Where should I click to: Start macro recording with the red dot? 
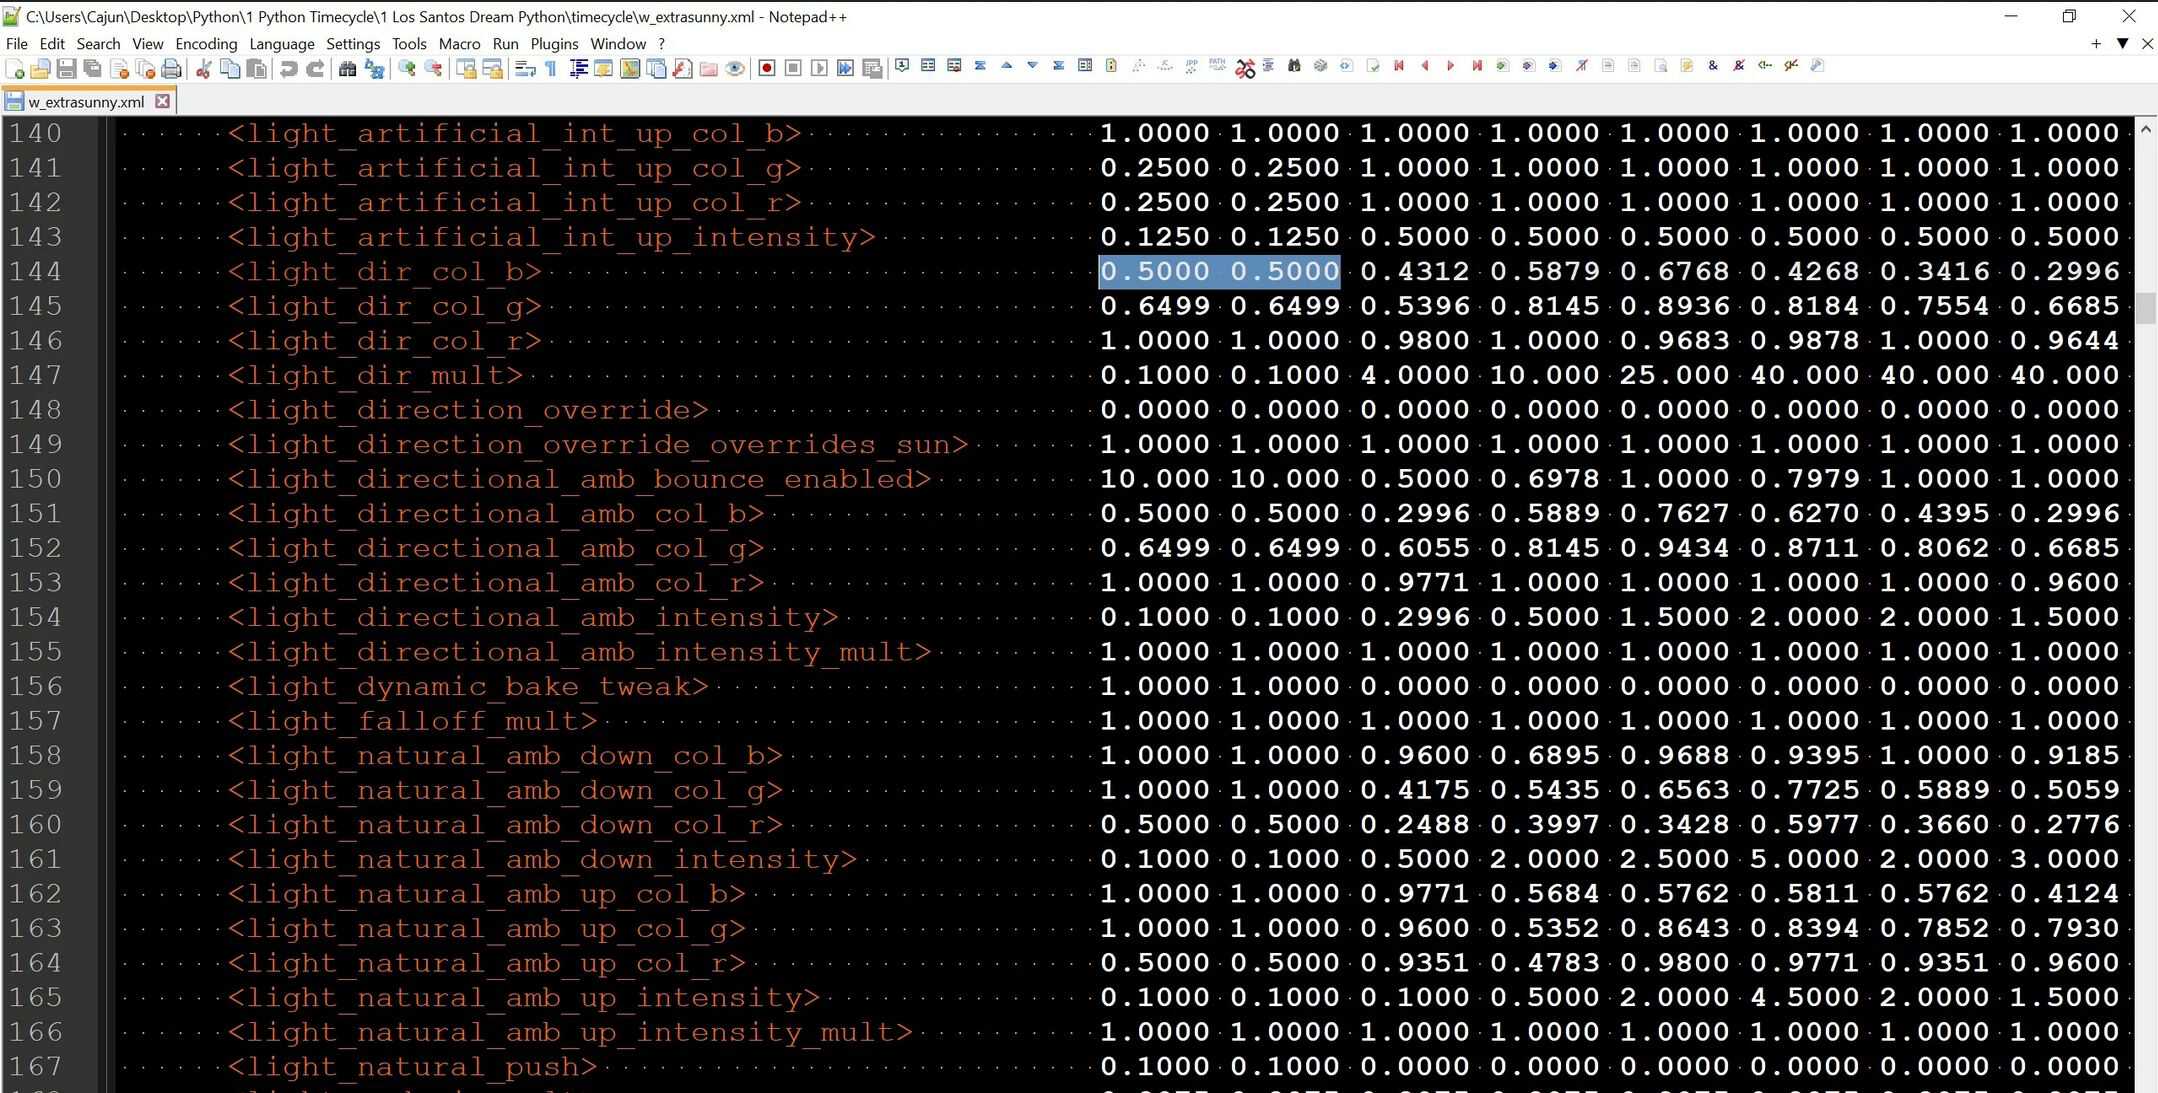coord(767,68)
